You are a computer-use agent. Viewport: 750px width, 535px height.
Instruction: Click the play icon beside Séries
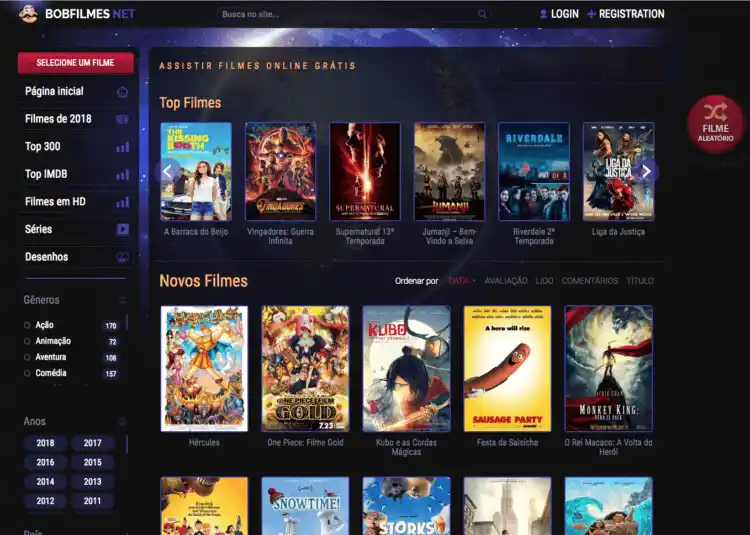point(123,229)
